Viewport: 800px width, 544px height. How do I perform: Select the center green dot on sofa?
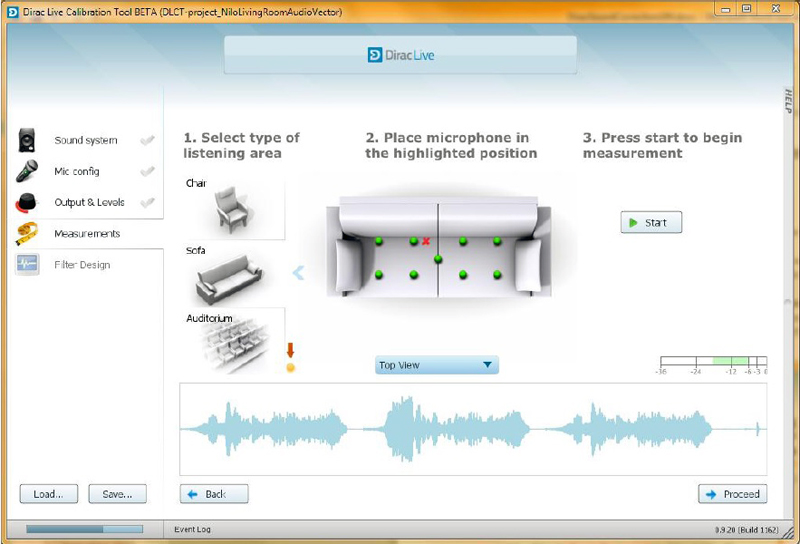pyautogui.click(x=438, y=259)
